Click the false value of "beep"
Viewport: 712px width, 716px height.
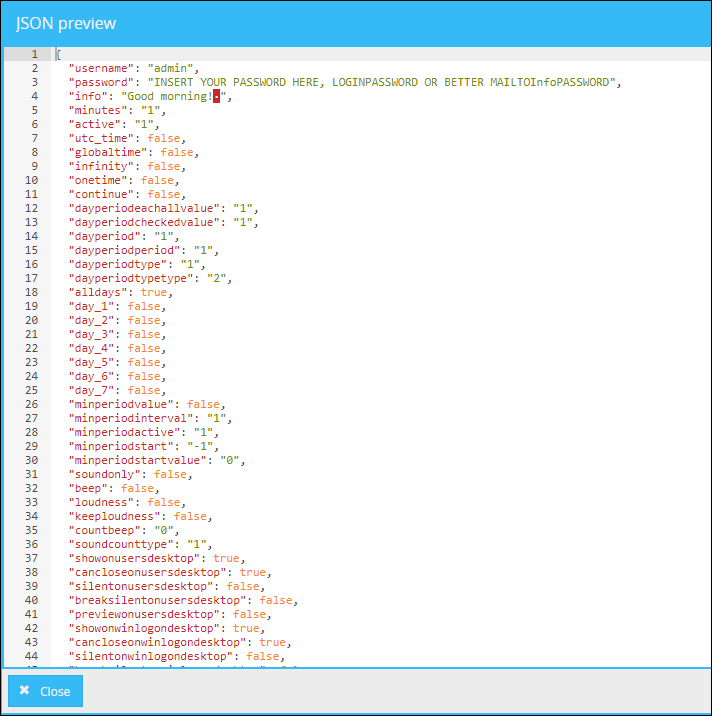pos(138,488)
